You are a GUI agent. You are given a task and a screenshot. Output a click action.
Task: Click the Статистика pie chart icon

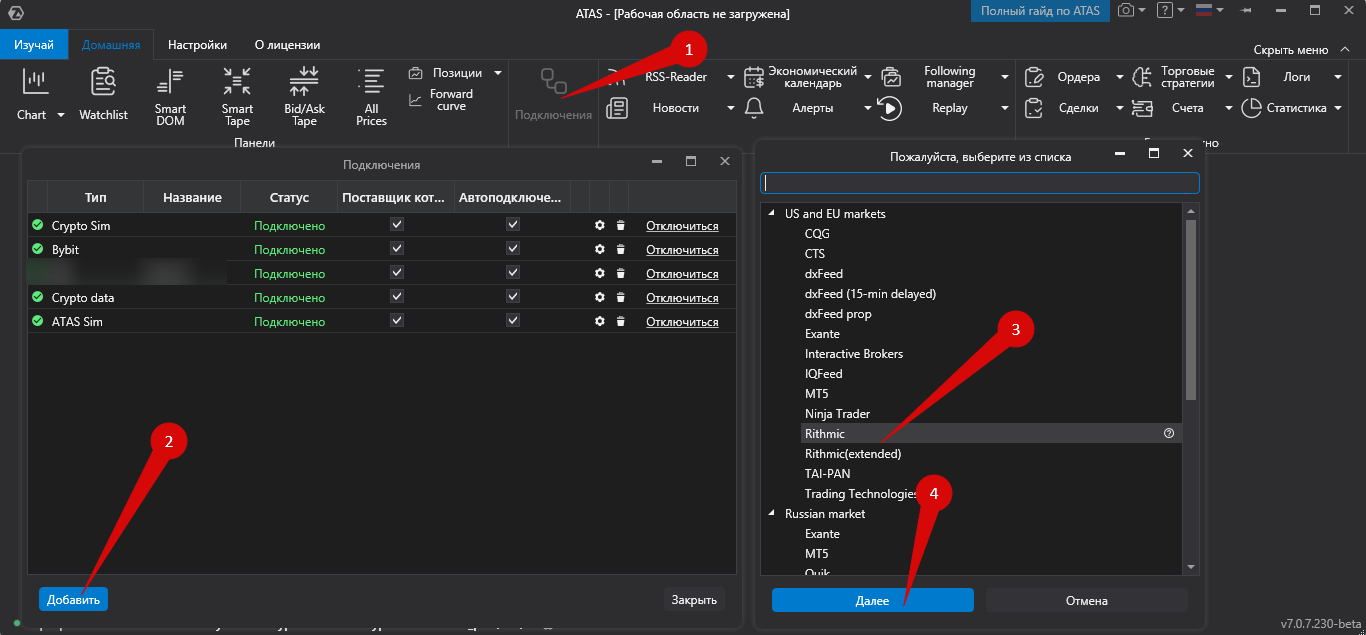(1251, 107)
